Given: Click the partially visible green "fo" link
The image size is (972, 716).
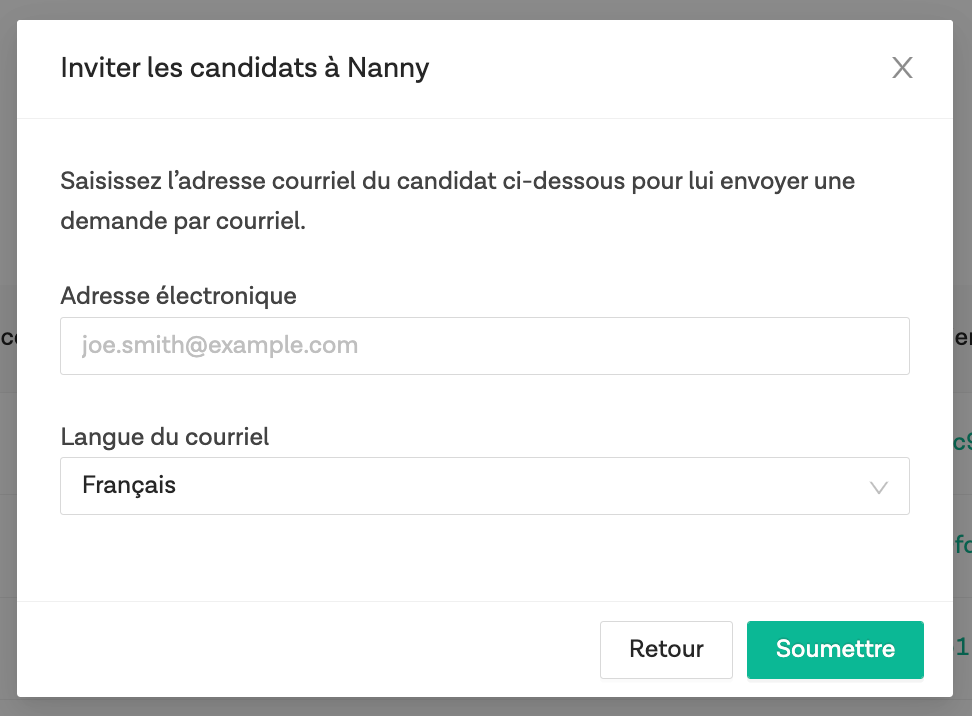Looking at the screenshot, I should (x=962, y=545).
